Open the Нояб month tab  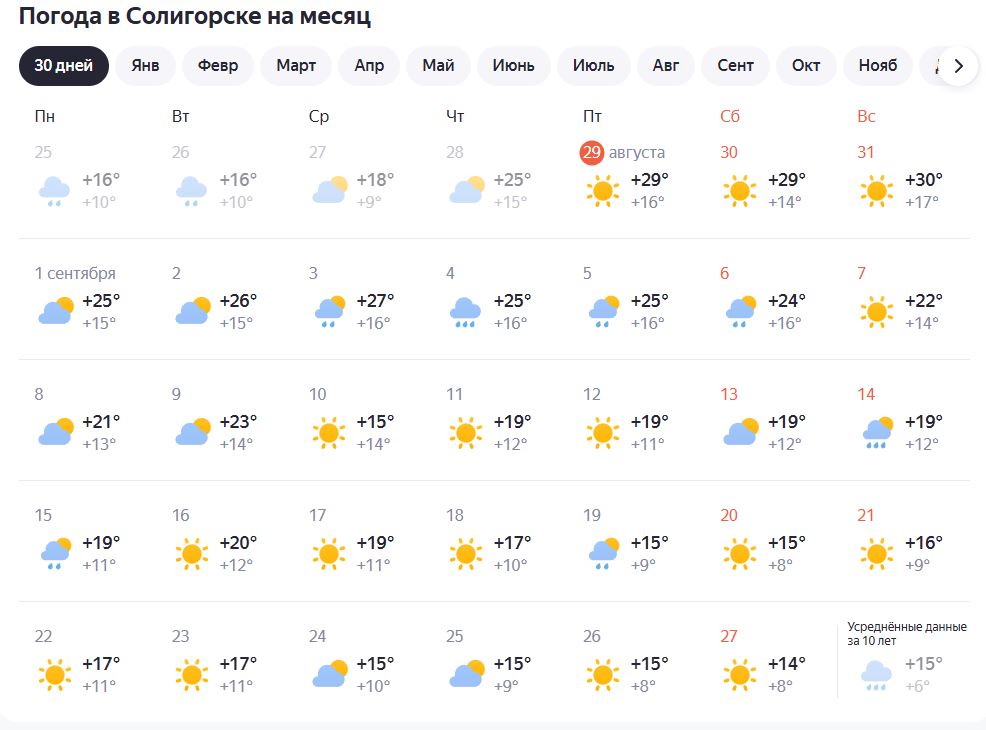[x=877, y=66]
